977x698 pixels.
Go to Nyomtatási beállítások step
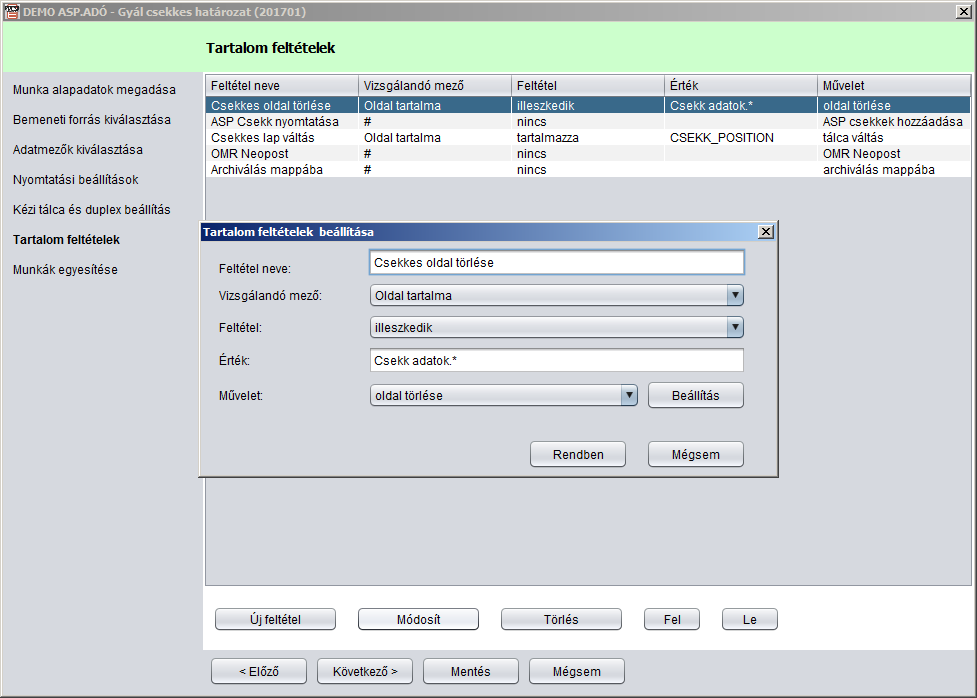pos(75,179)
